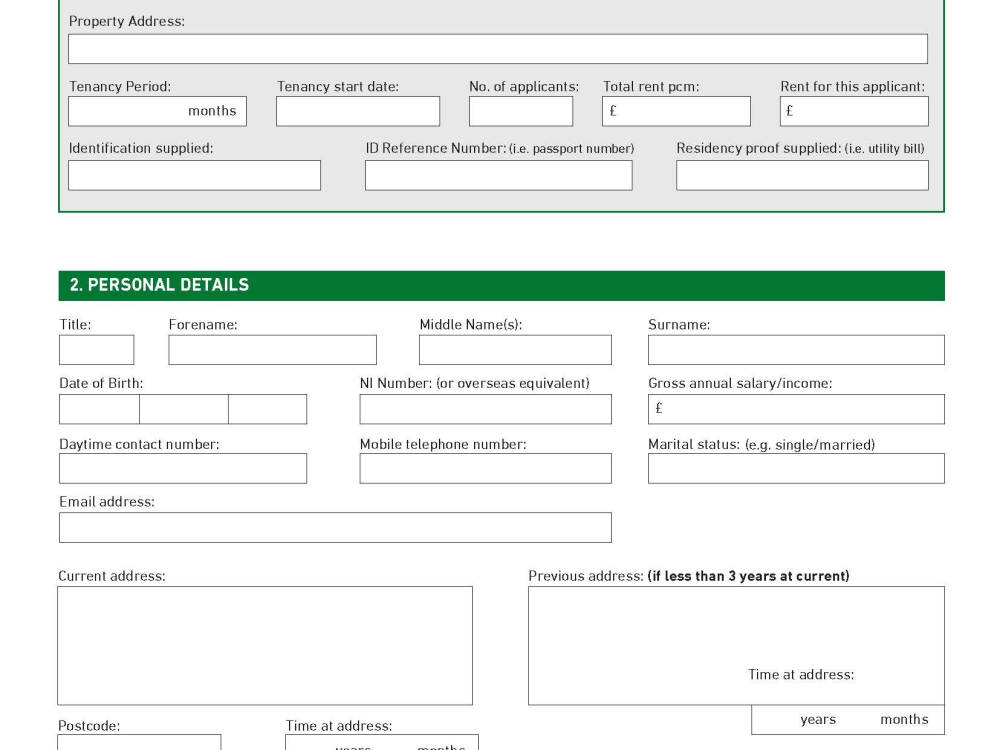The image size is (1000, 750).
Task: Select the Residency proof supplied field
Action: click(801, 174)
